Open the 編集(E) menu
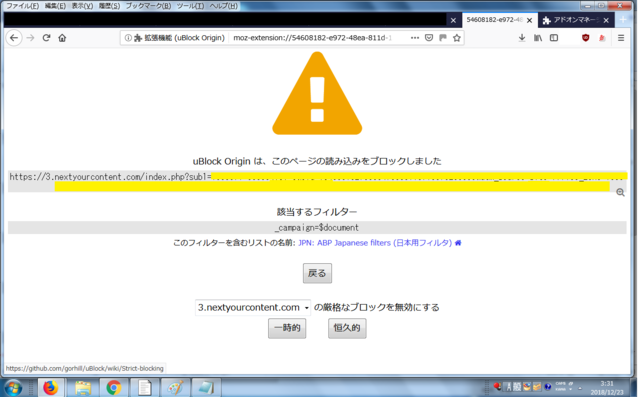 [55, 6]
